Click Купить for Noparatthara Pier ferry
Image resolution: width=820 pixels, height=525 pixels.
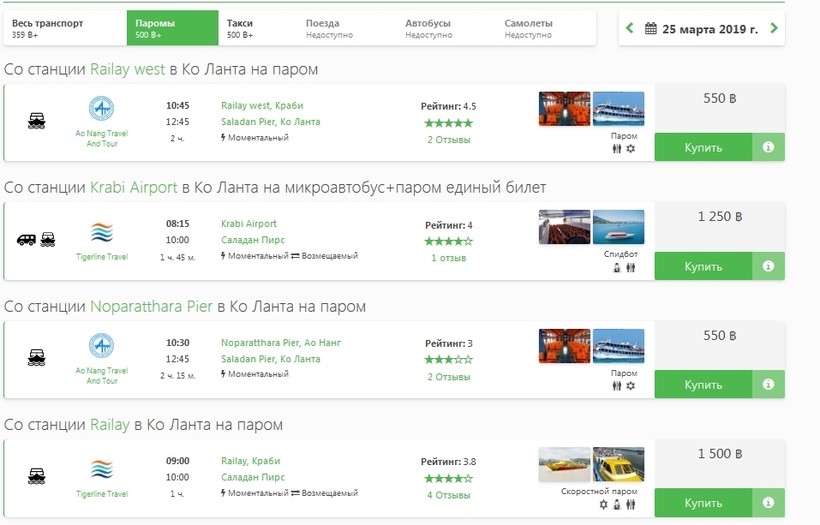click(703, 385)
